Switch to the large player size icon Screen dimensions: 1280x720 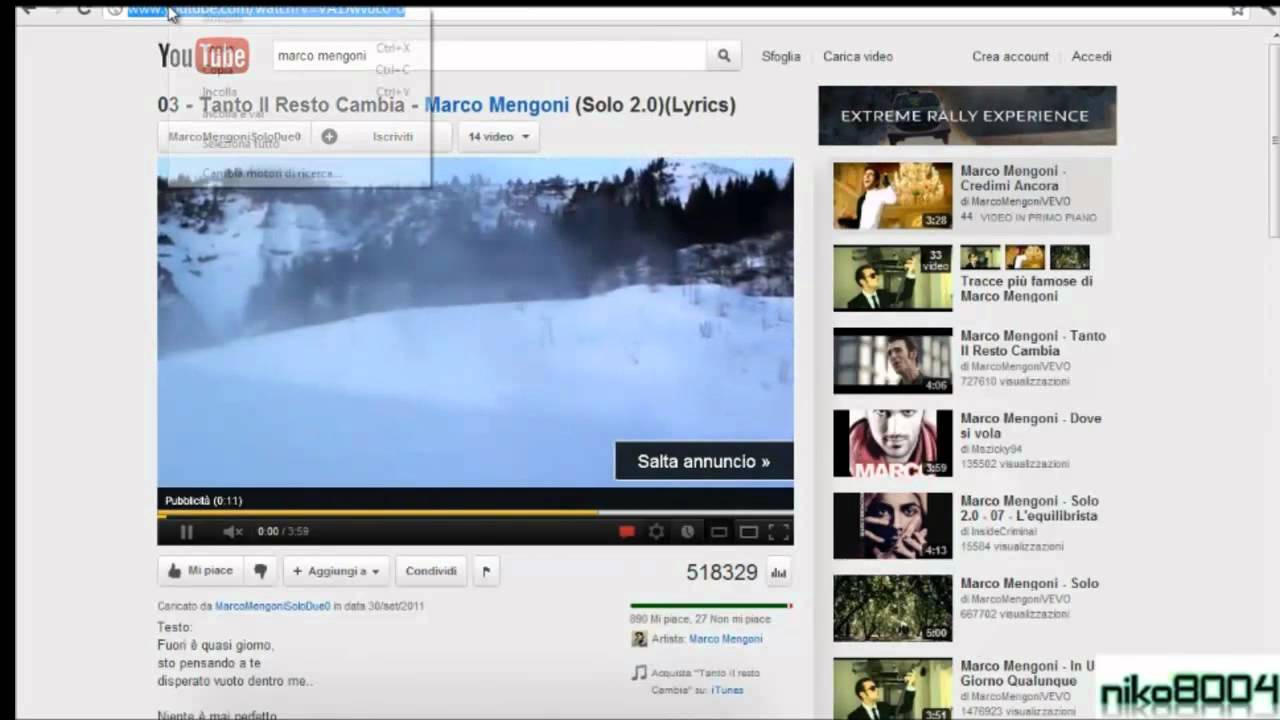click(748, 532)
